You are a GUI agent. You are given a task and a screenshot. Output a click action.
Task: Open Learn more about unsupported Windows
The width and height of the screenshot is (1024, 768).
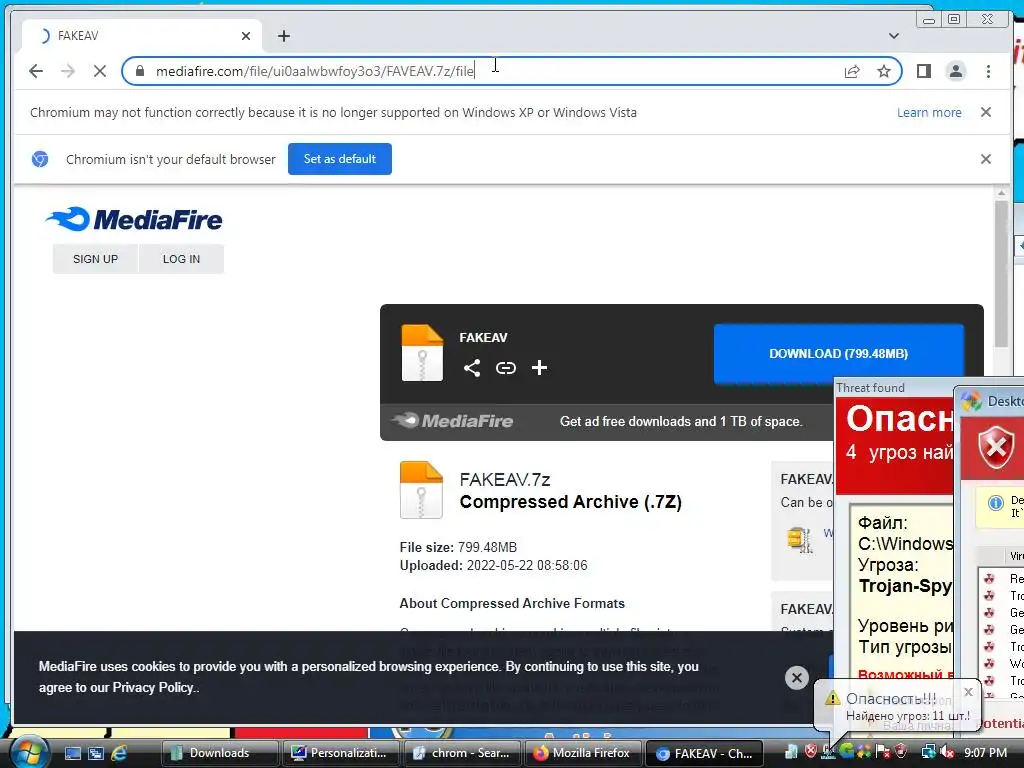coord(929,112)
